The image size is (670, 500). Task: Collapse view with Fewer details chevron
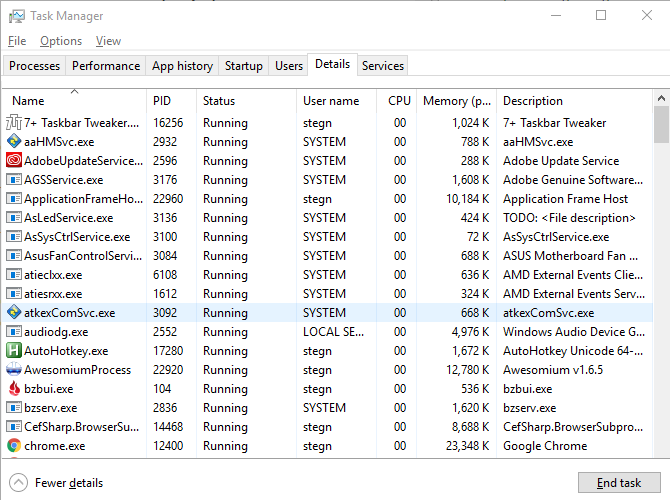click(17, 482)
